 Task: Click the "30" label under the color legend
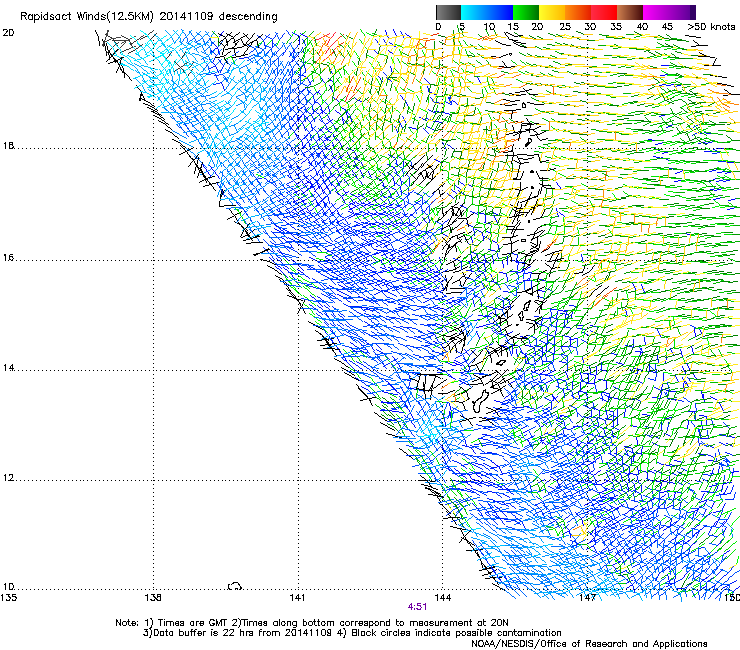pyautogui.click(x=590, y=27)
